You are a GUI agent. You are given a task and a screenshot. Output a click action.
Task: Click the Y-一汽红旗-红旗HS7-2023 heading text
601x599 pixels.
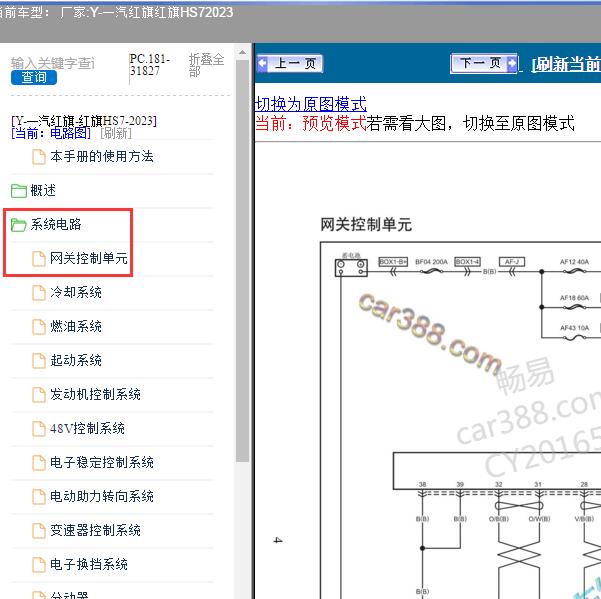pos(84,121)
